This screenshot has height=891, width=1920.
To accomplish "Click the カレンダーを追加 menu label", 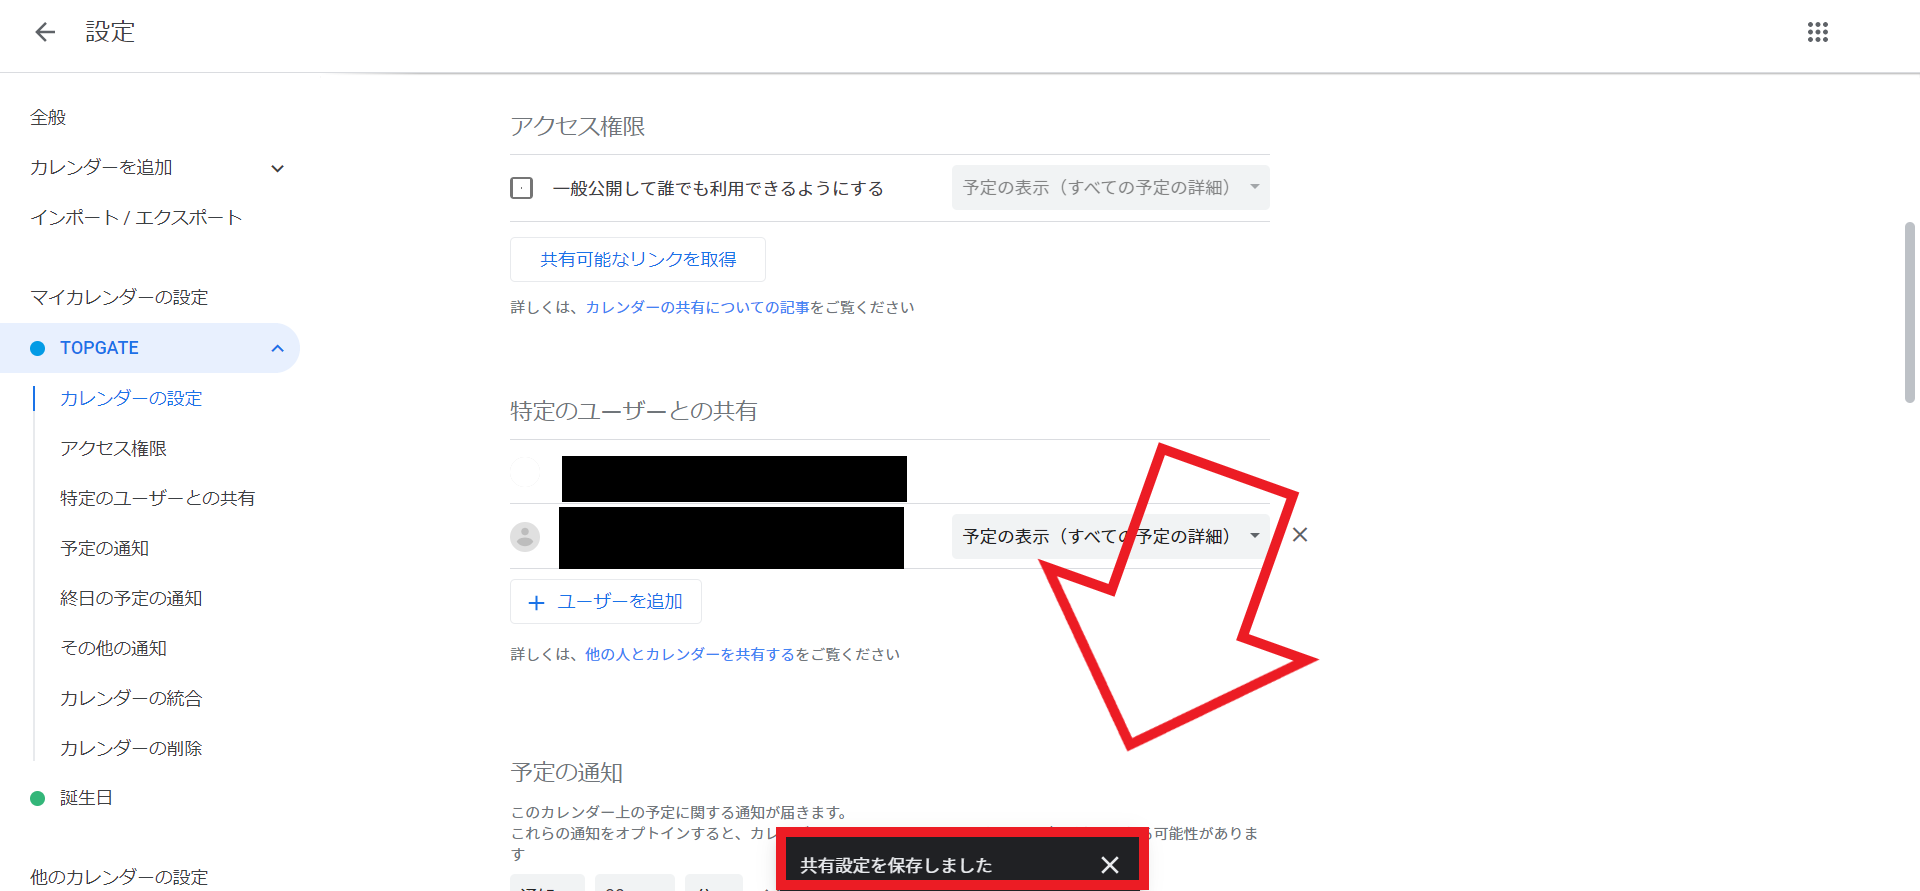I will pyautogui.click(x=101, y=167).
